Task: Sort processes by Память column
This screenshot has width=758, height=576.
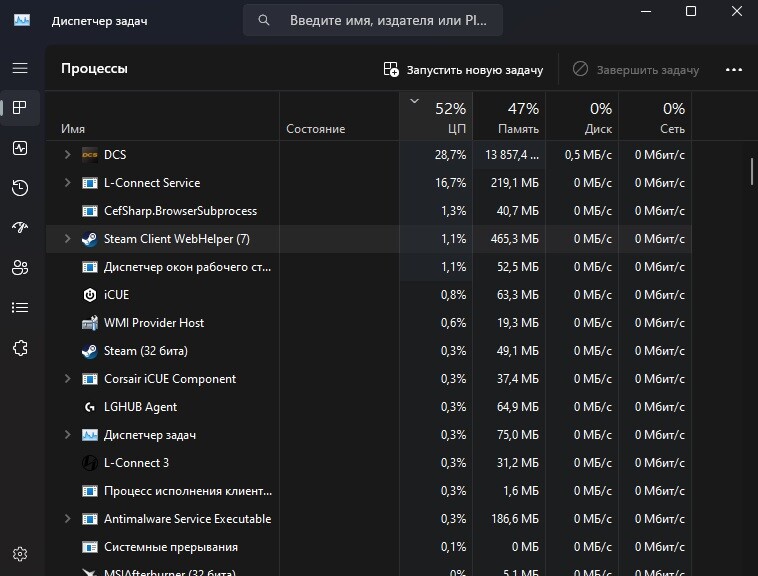Action: [509, 116]
